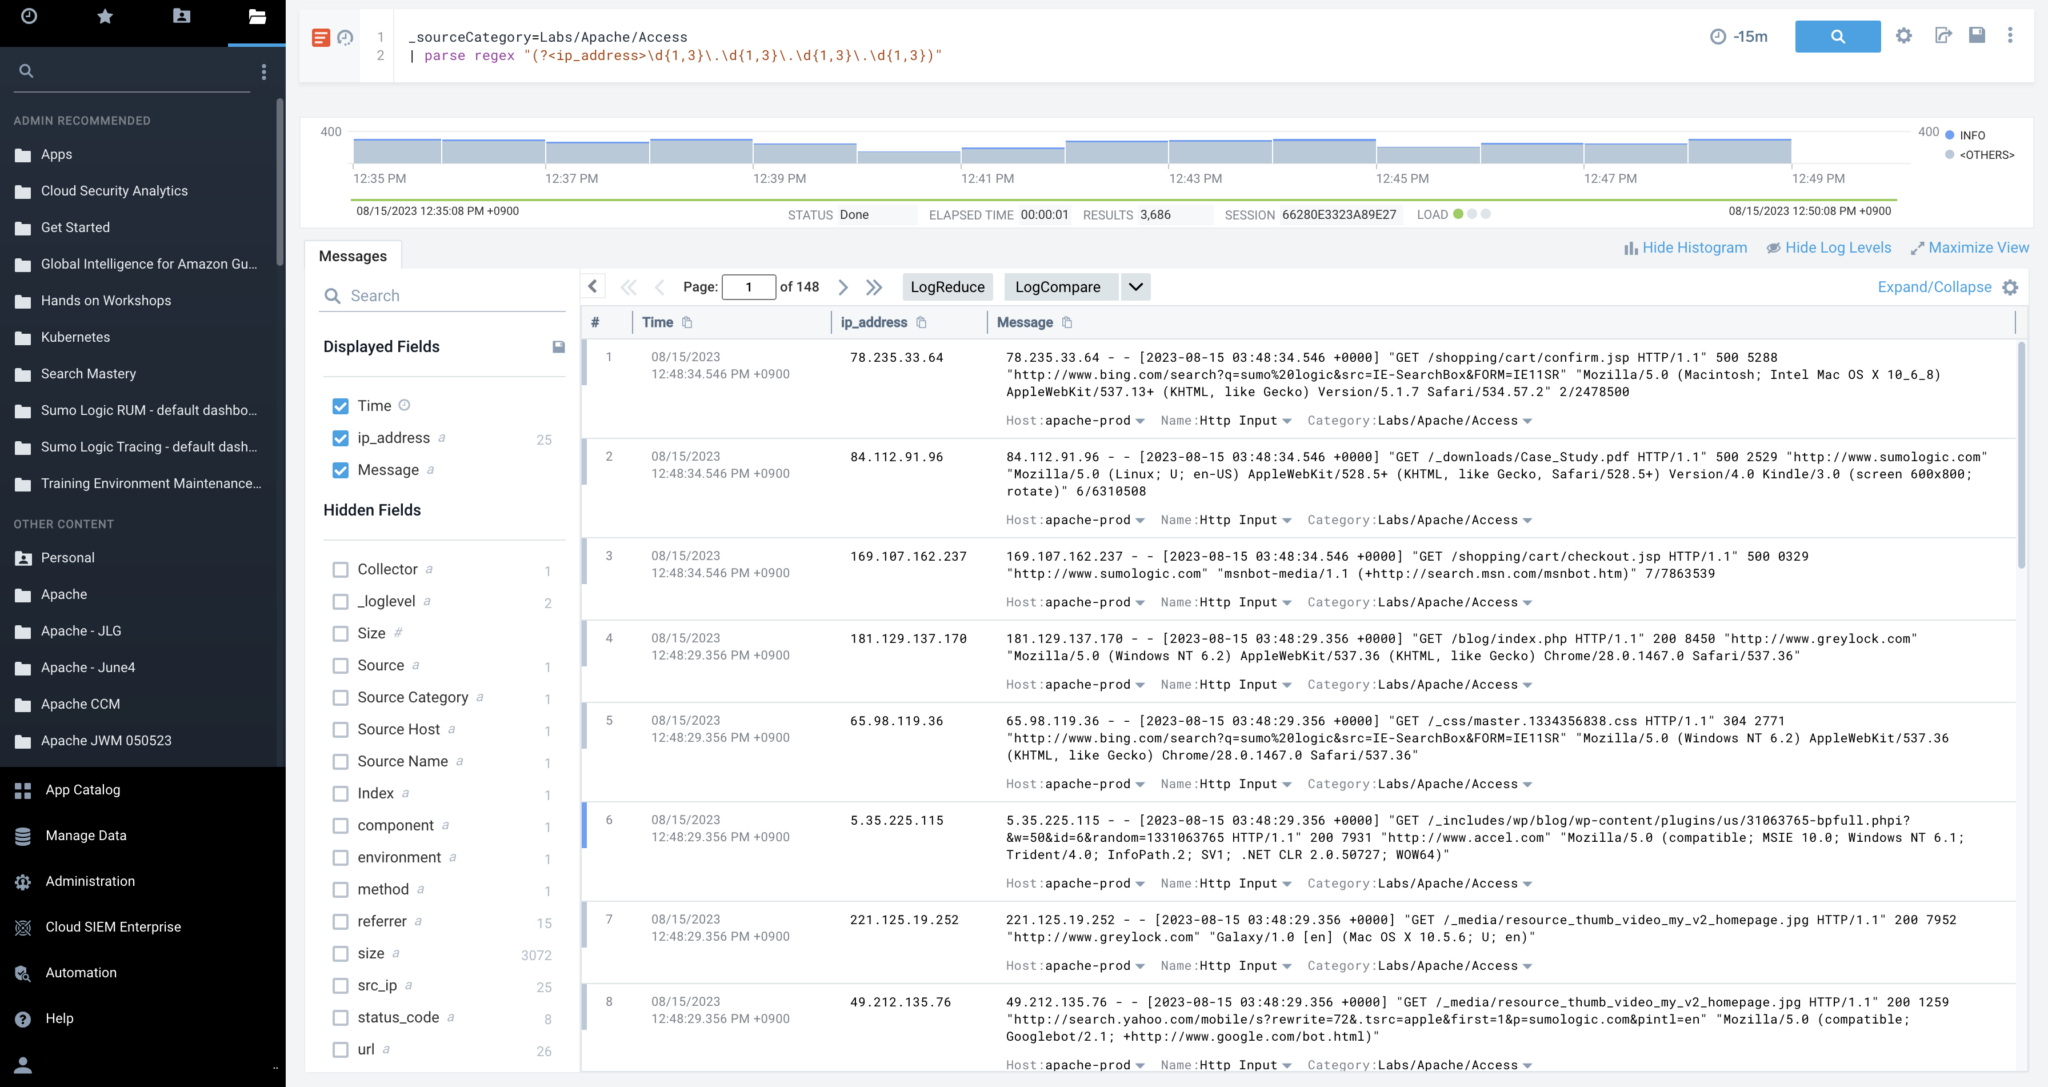Uncheck the ip_address displayed field

tap(340, 438)
